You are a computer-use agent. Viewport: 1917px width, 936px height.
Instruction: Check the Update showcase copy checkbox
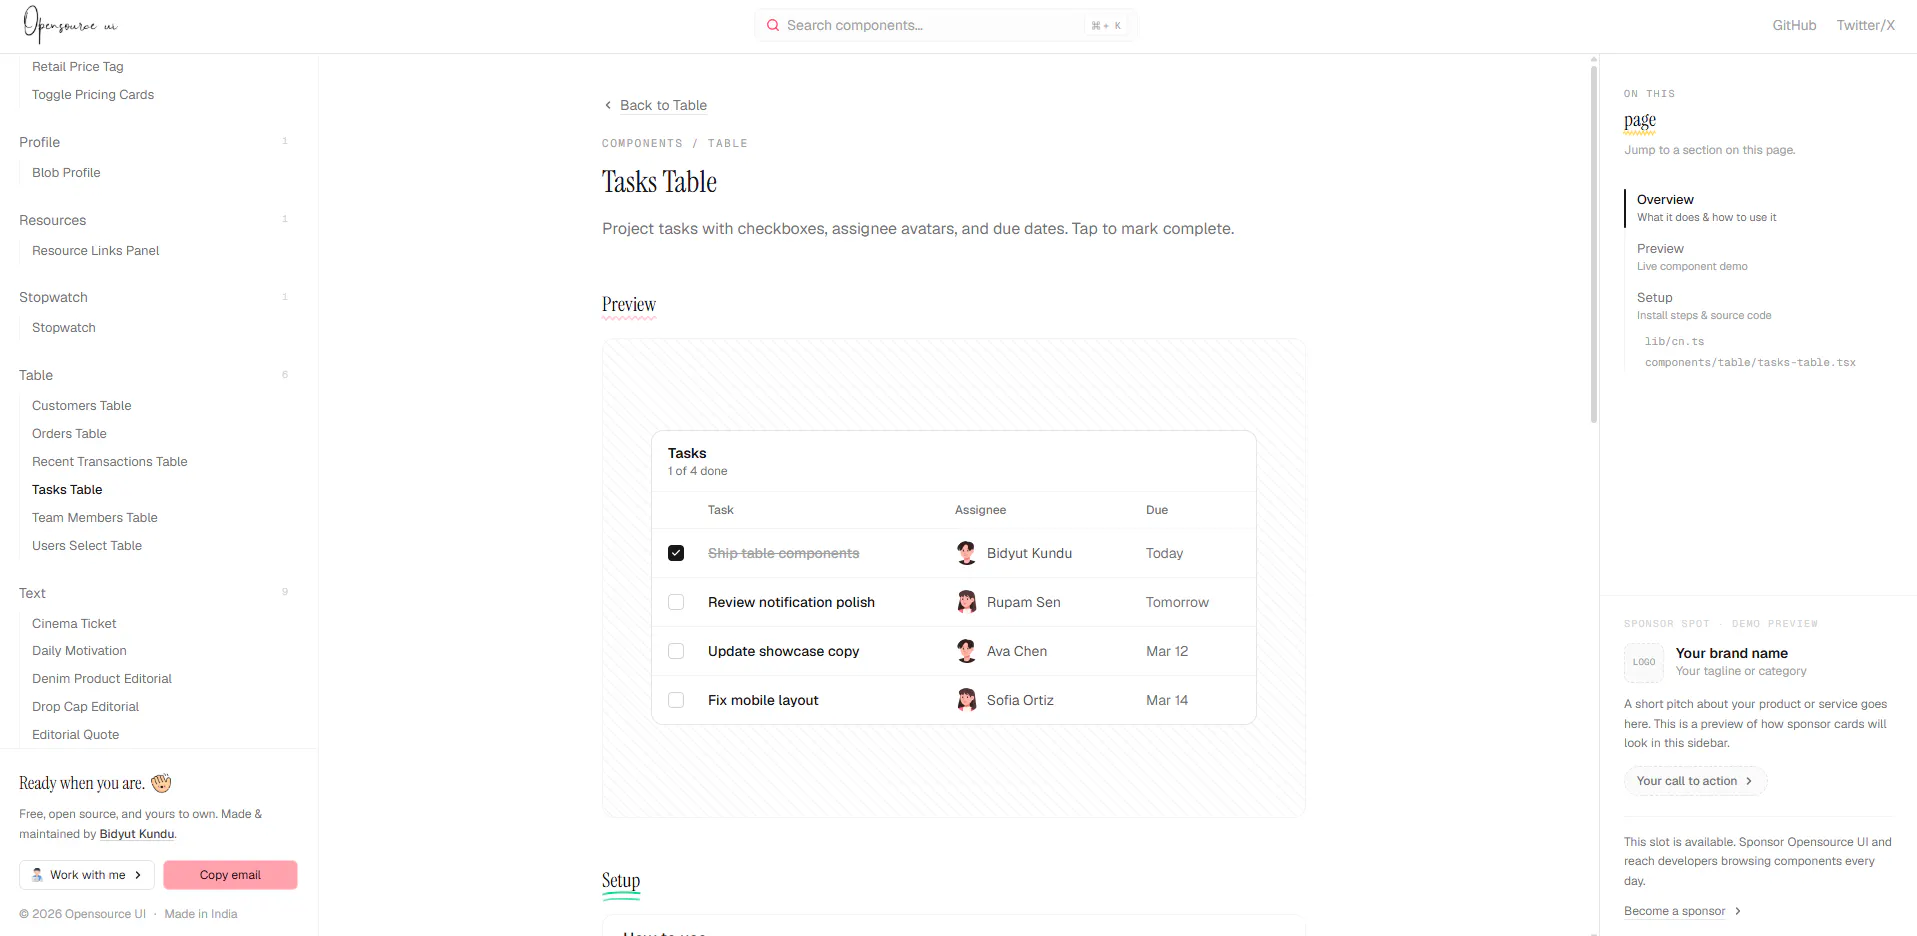tap(676, 651)
